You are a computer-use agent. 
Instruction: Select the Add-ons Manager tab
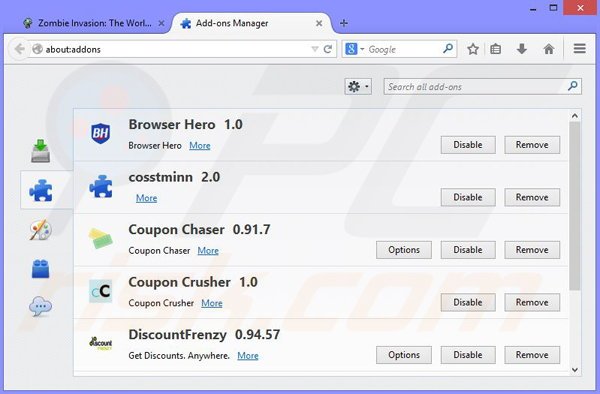tap(252, 23)
